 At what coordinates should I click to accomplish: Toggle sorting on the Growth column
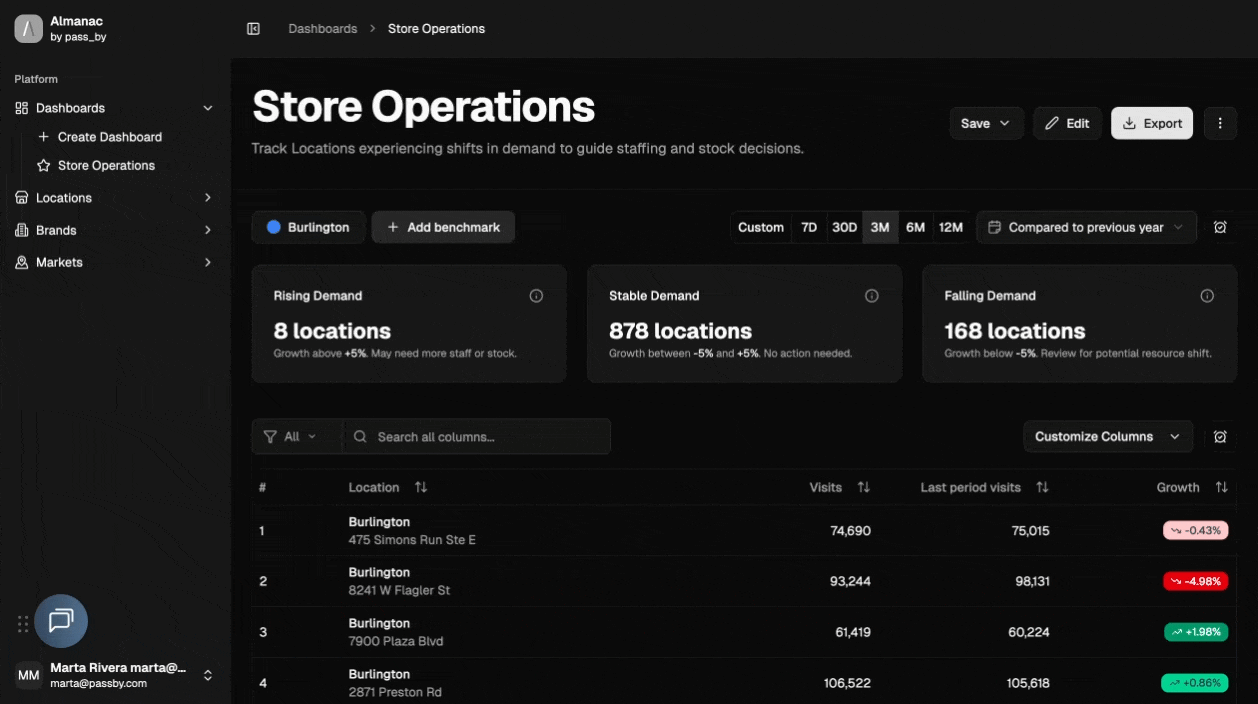coord(1221,487)
